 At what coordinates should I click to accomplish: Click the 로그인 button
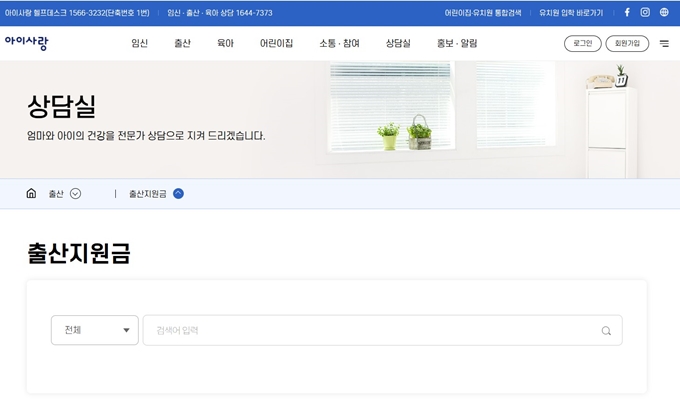(x=582, y=43)
